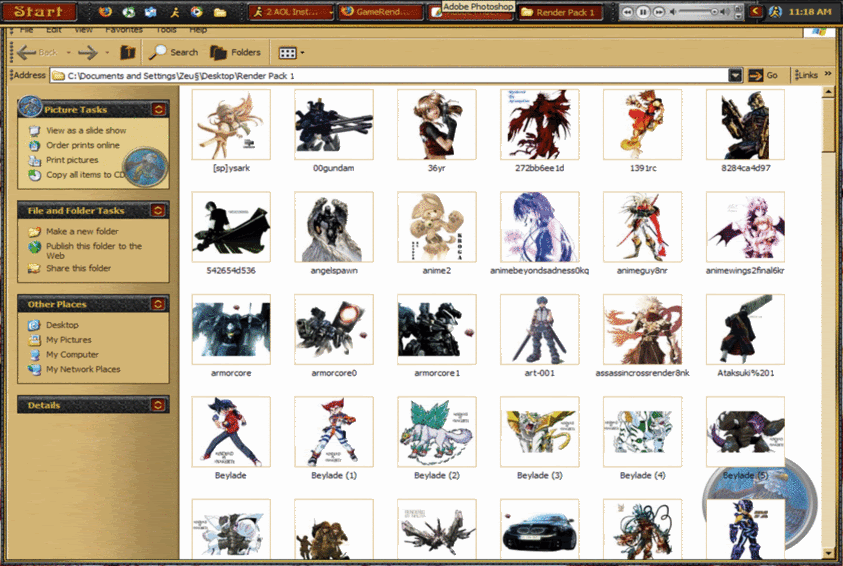843x566 pixels.
Task: Collapse the Picture Tasks panel
Action: click(159, 110)
